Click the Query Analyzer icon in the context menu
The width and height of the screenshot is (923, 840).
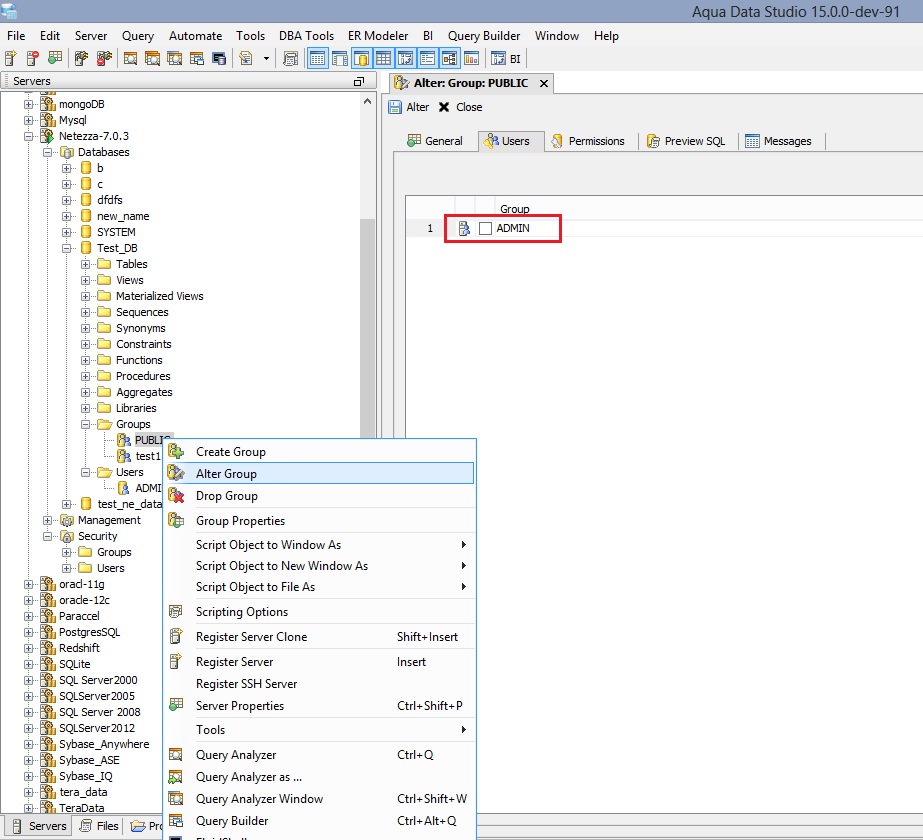point(175,755)
